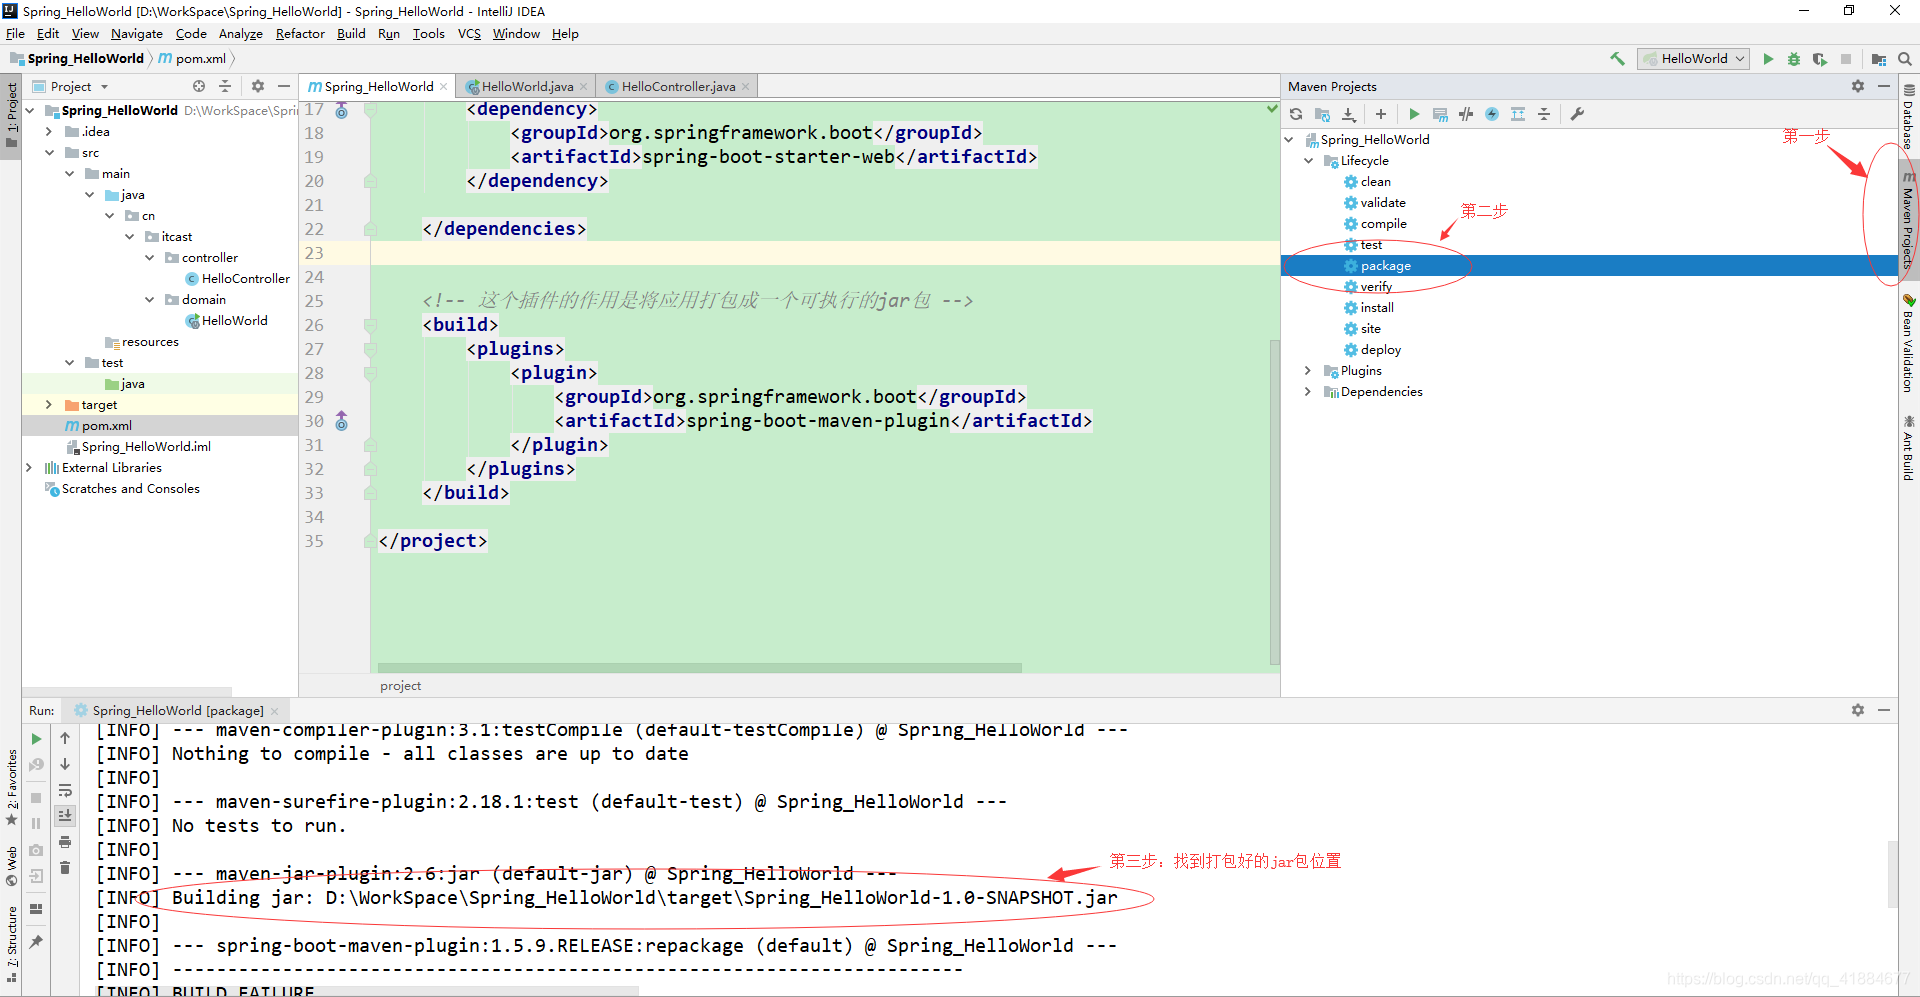
Task: Expand the .idea folder in Project tree
Action: tap(49, 132)
